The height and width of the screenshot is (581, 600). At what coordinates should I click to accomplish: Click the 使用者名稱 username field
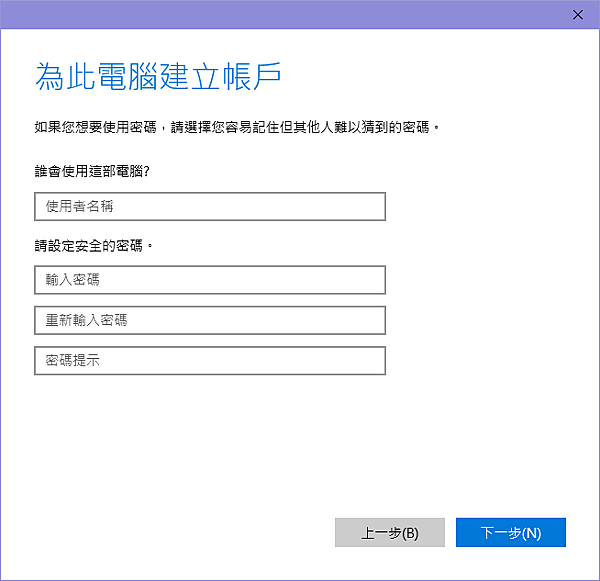pyautogui.click(x=210, y=206)
